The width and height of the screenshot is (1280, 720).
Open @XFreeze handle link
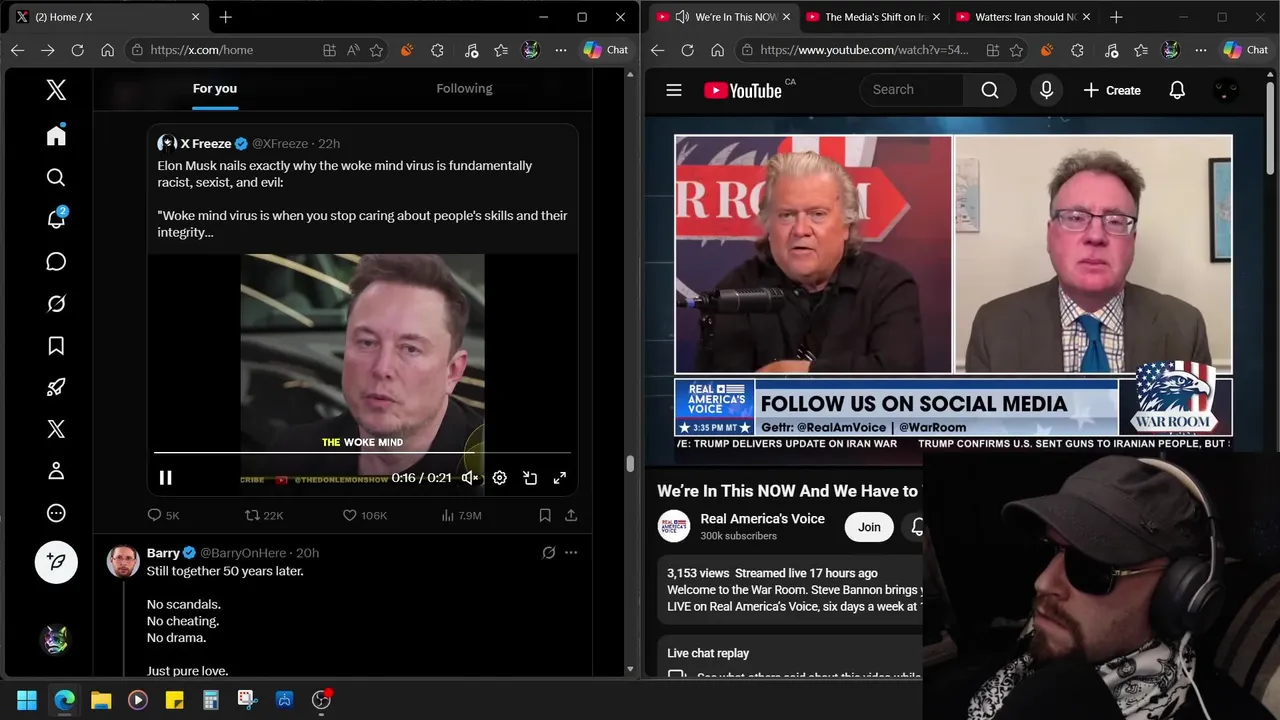click(x=280, y=143)
